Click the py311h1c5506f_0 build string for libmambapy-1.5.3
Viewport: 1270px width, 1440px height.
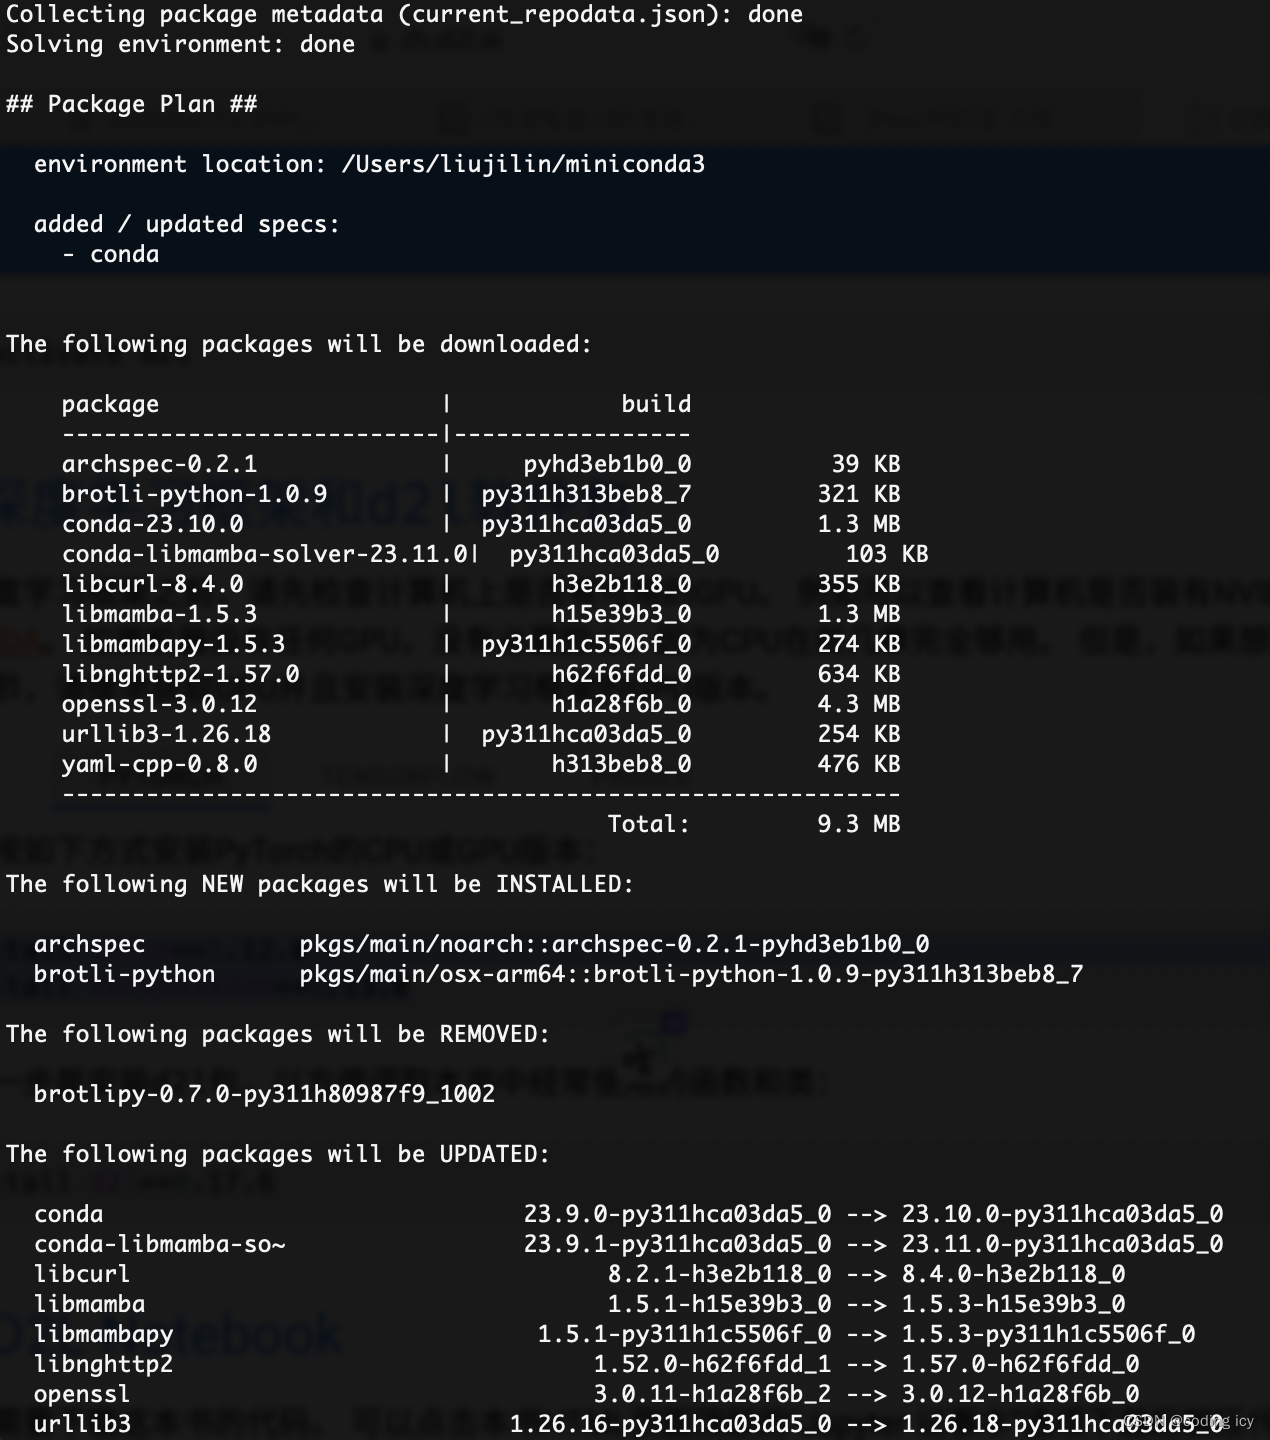pos(586,645)
